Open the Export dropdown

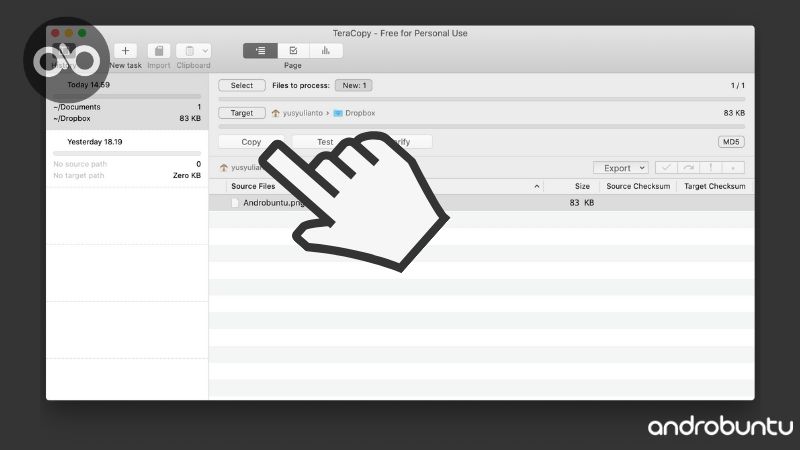[x=621, y=168]
